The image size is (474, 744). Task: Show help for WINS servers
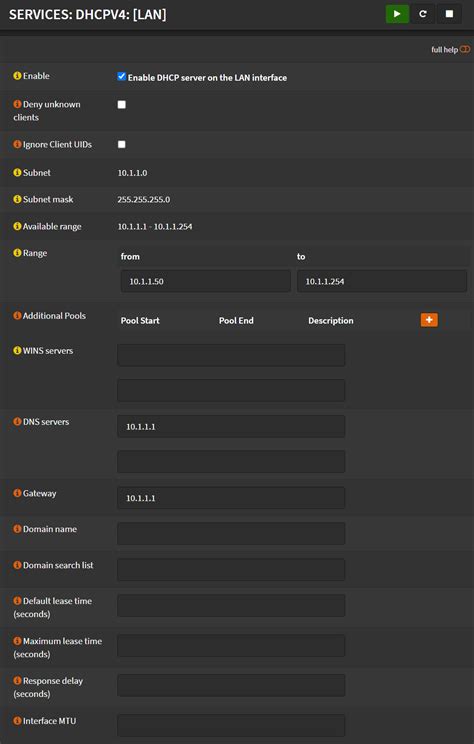[17, 351]
